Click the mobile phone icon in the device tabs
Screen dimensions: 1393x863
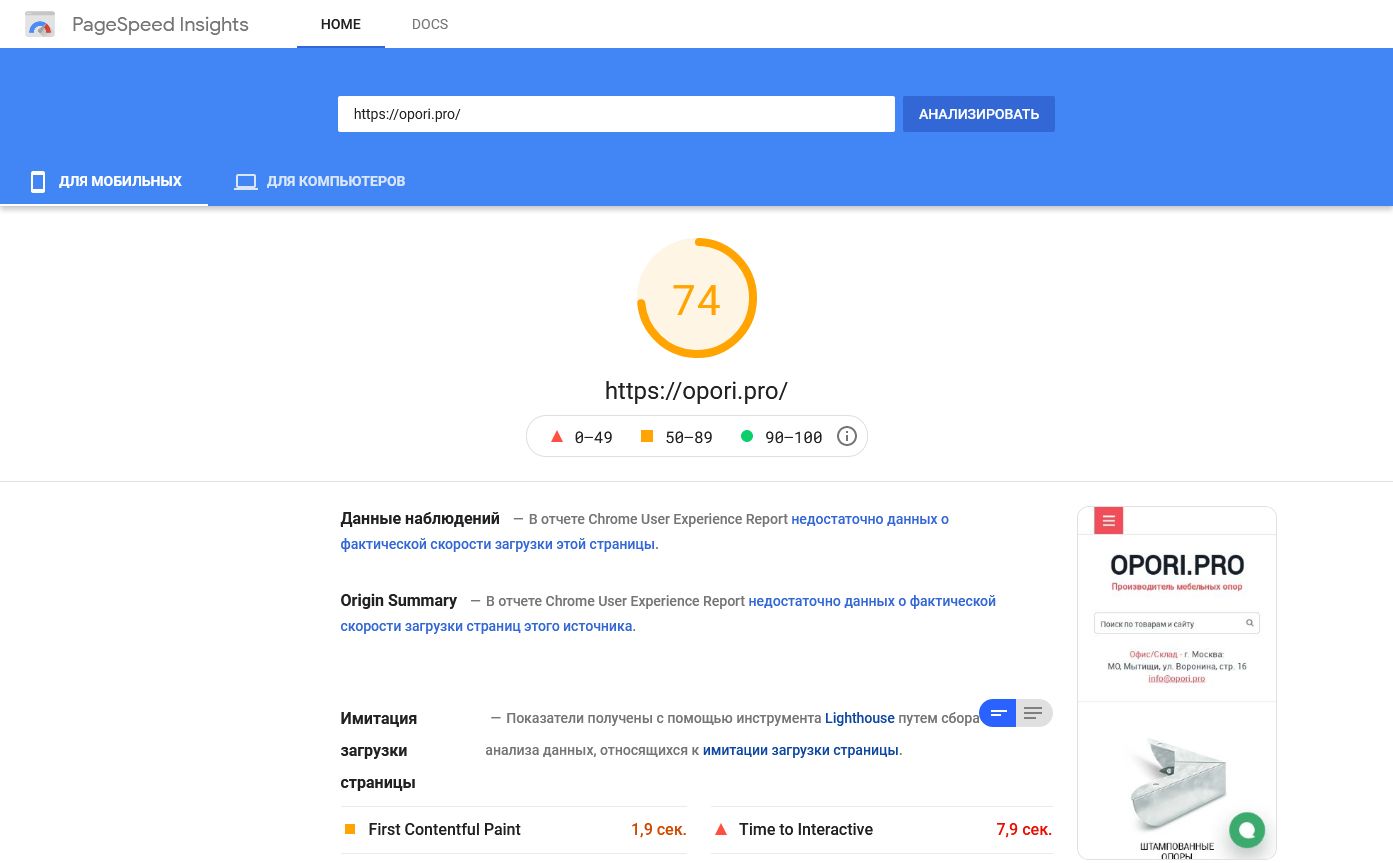38,181
